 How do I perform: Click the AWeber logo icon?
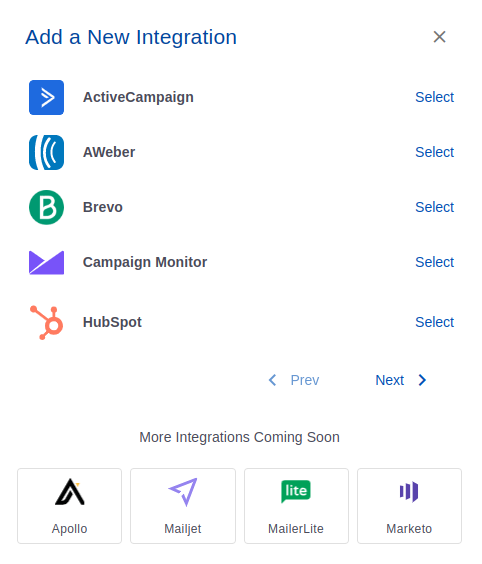pyautogui.click(x=46, y=153)
